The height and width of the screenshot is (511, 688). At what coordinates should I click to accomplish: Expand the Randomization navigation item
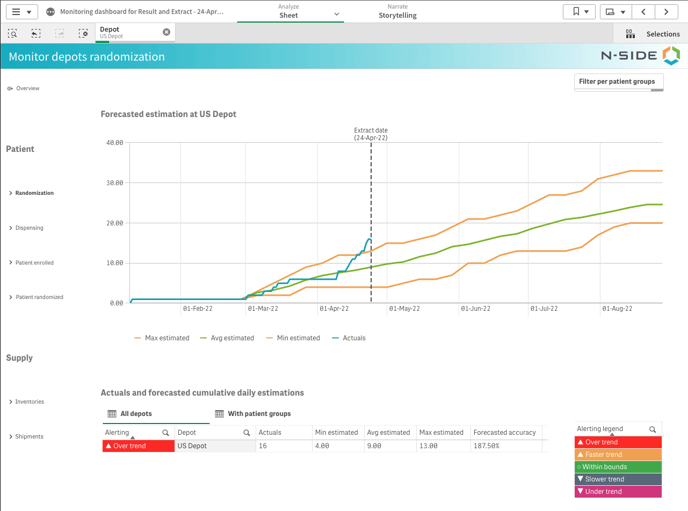coord(34,193)
